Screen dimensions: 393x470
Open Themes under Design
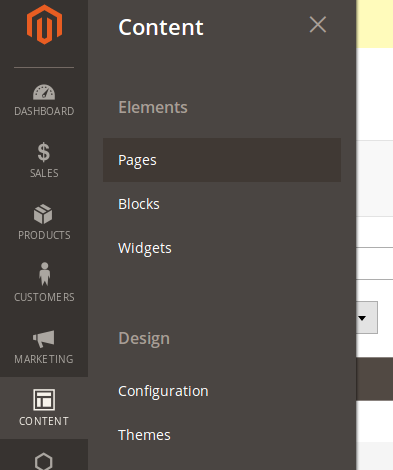pyautogui.click(x=144, y=435)
